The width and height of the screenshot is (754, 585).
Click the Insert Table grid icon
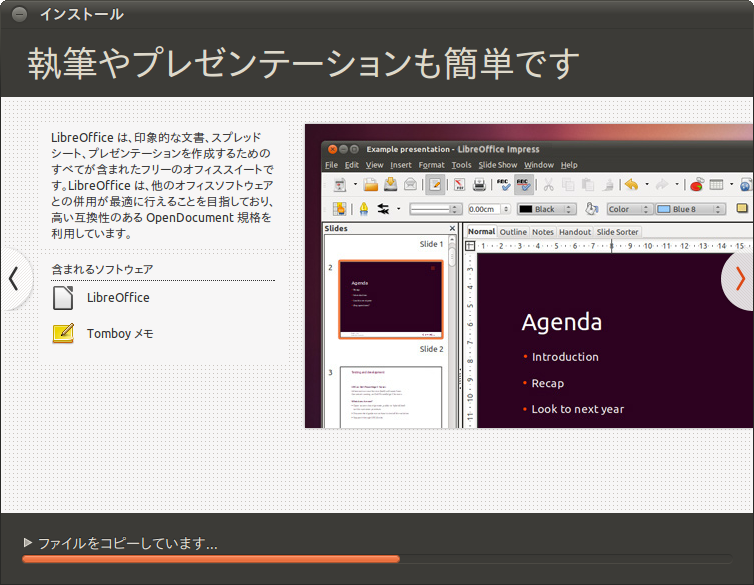[x=716, y=185]
